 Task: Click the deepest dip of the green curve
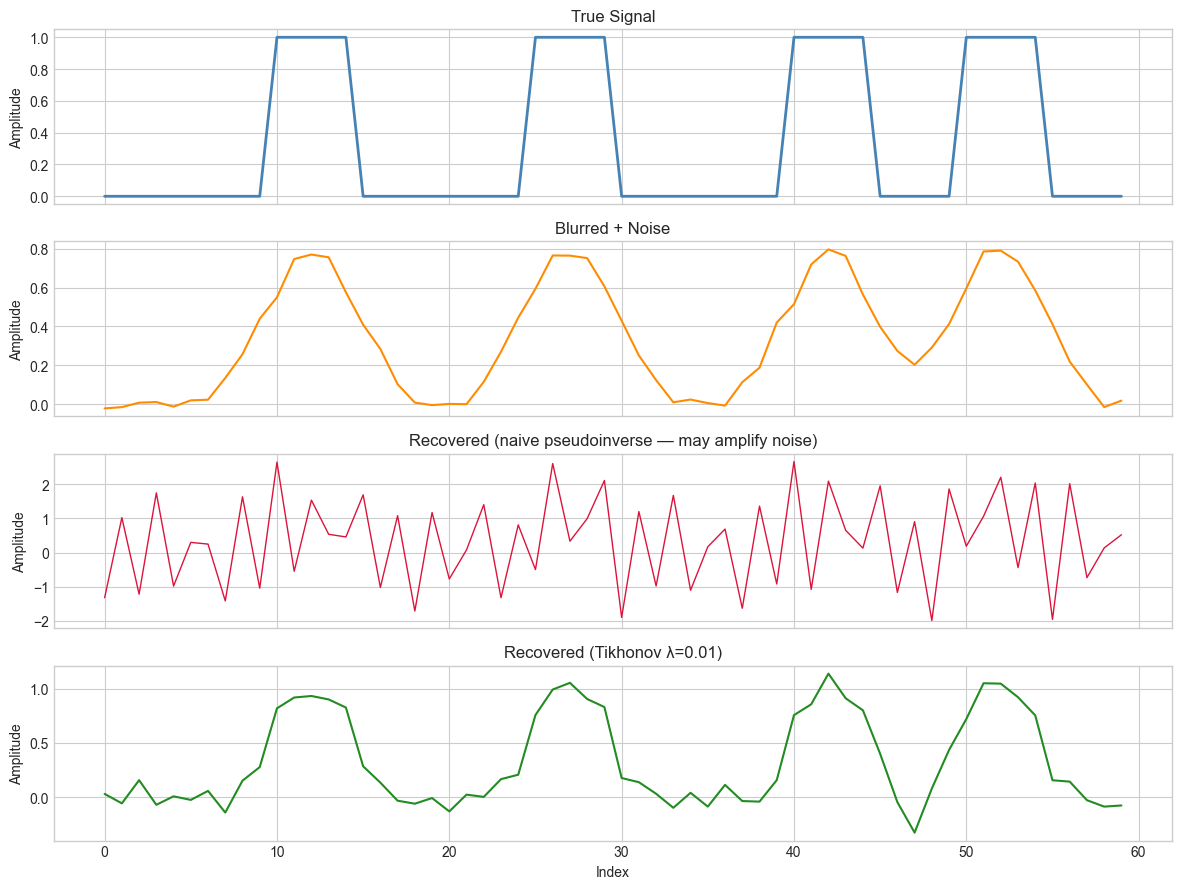pos(914,832)
